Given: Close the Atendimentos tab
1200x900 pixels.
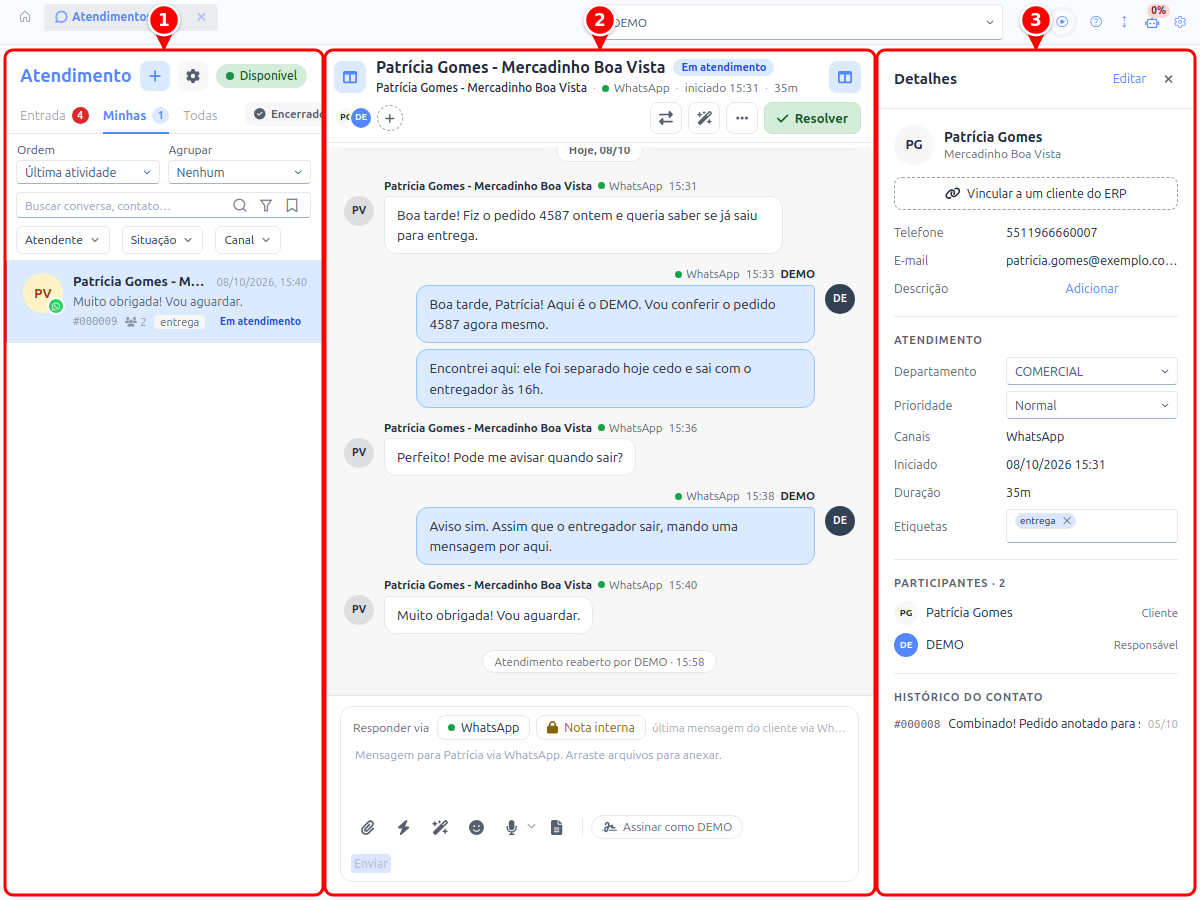Looking at the screenshot, I should (201, 17).
